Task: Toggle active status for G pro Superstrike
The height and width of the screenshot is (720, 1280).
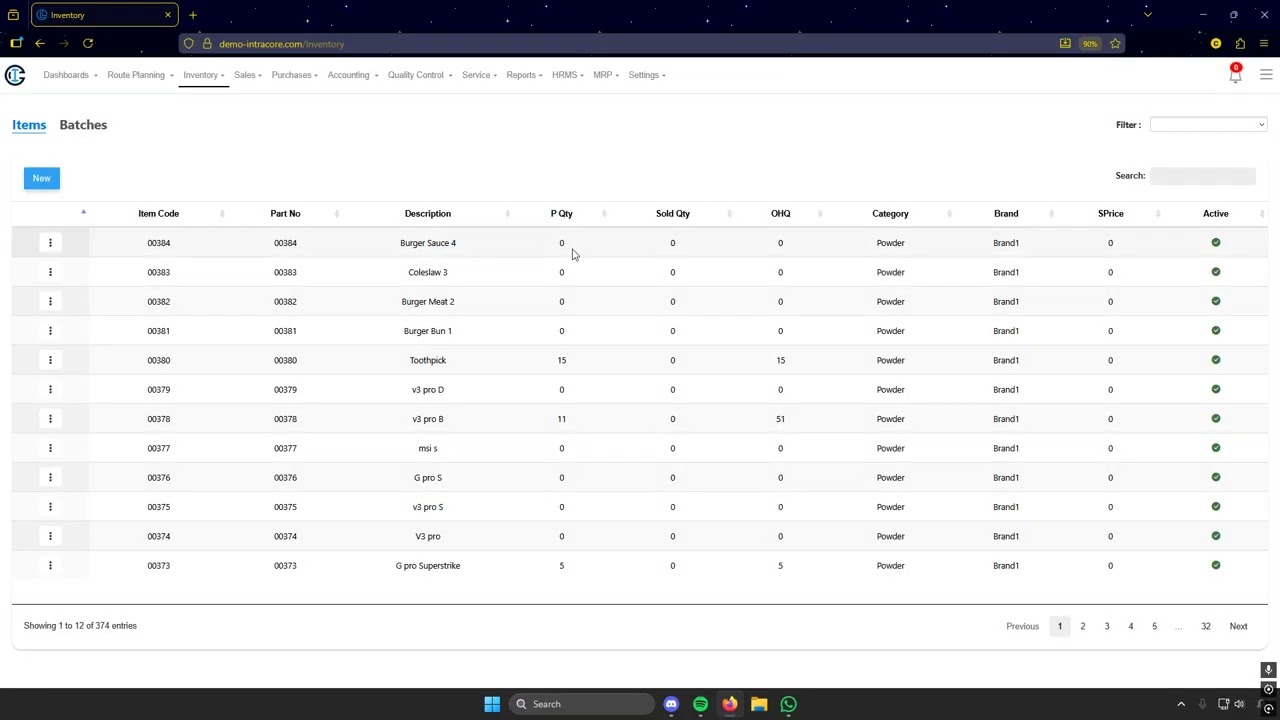Action: [1216, 565]
